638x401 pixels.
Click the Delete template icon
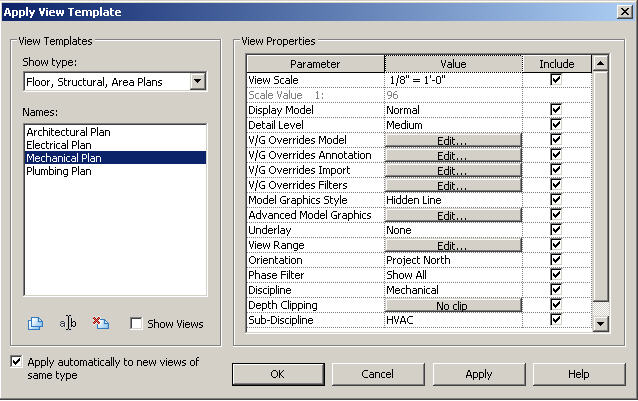101,323
